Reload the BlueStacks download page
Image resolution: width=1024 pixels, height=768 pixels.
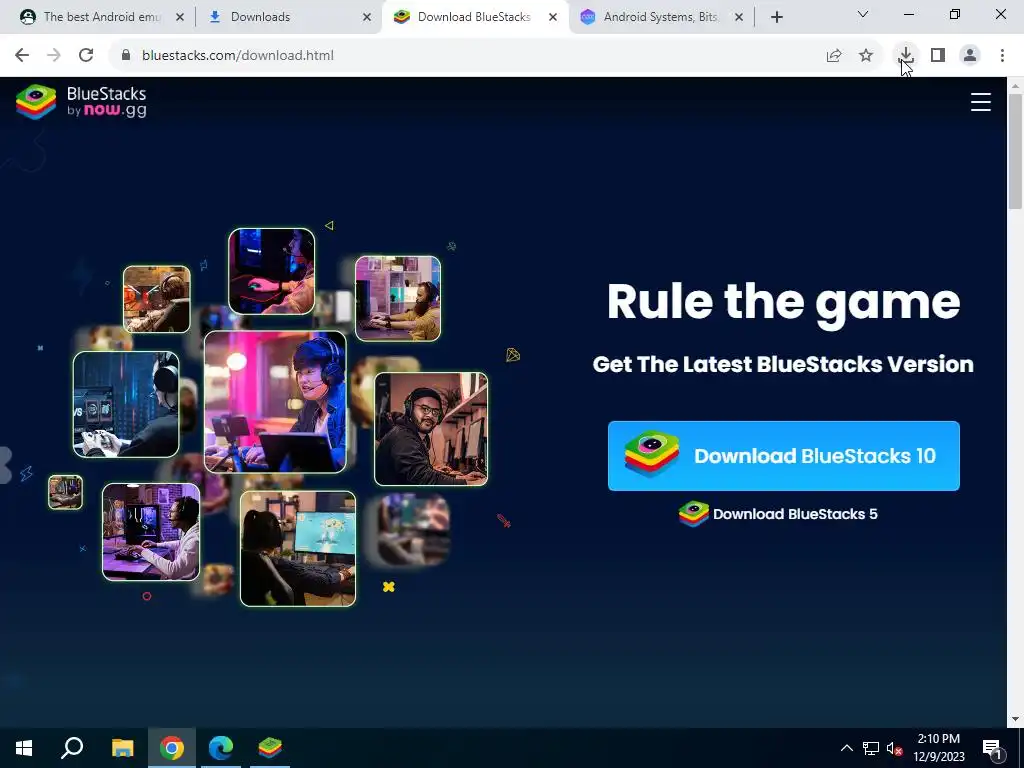[x=86, y=56]
